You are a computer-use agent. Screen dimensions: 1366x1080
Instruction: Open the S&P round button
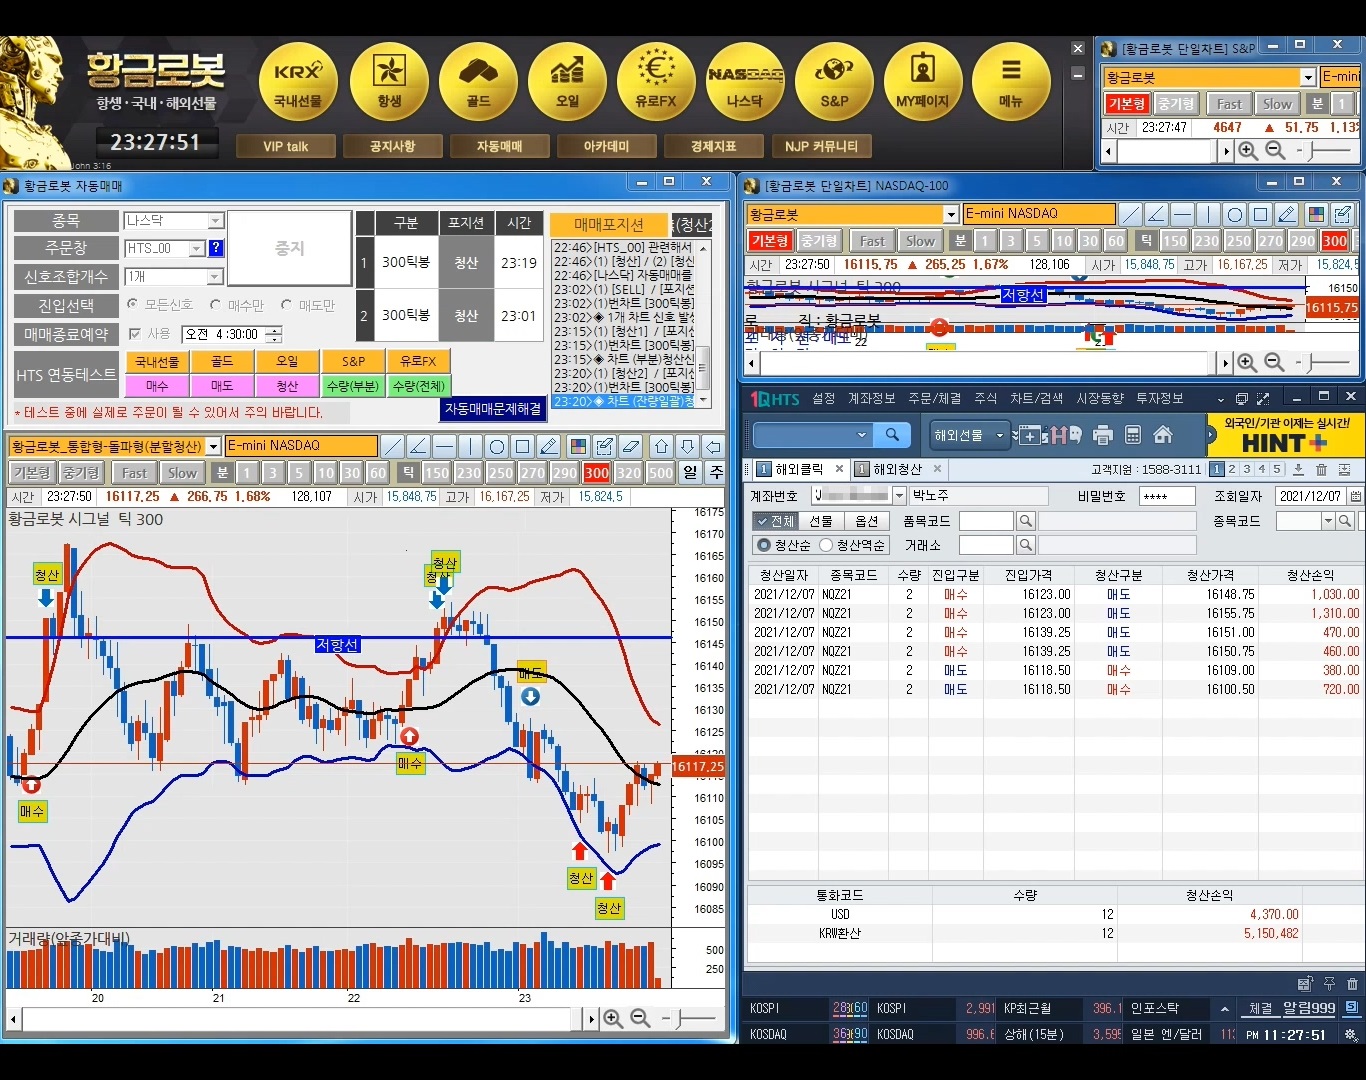[x=834, y=83]
